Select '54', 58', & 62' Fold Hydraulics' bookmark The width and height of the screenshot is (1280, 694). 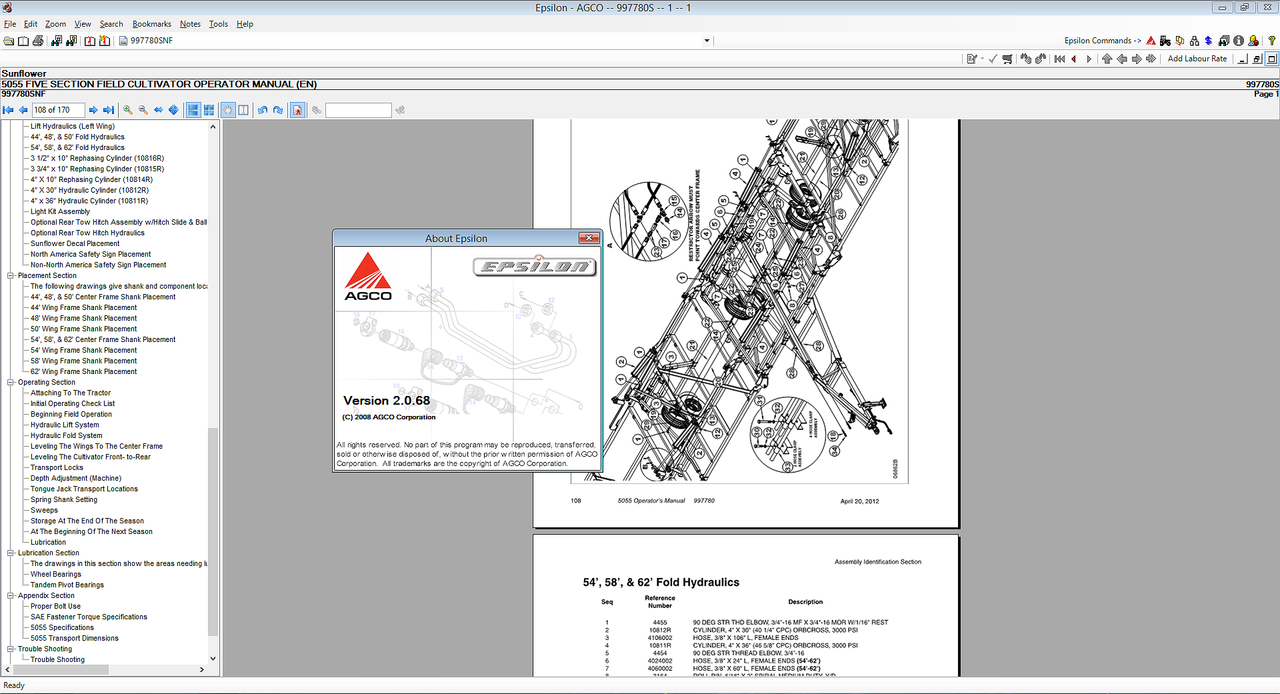tap(77, 147)
